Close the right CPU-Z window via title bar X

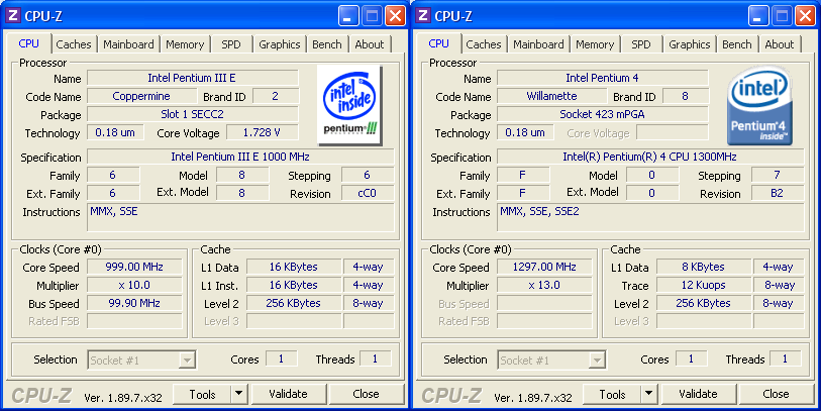(805, 16)
